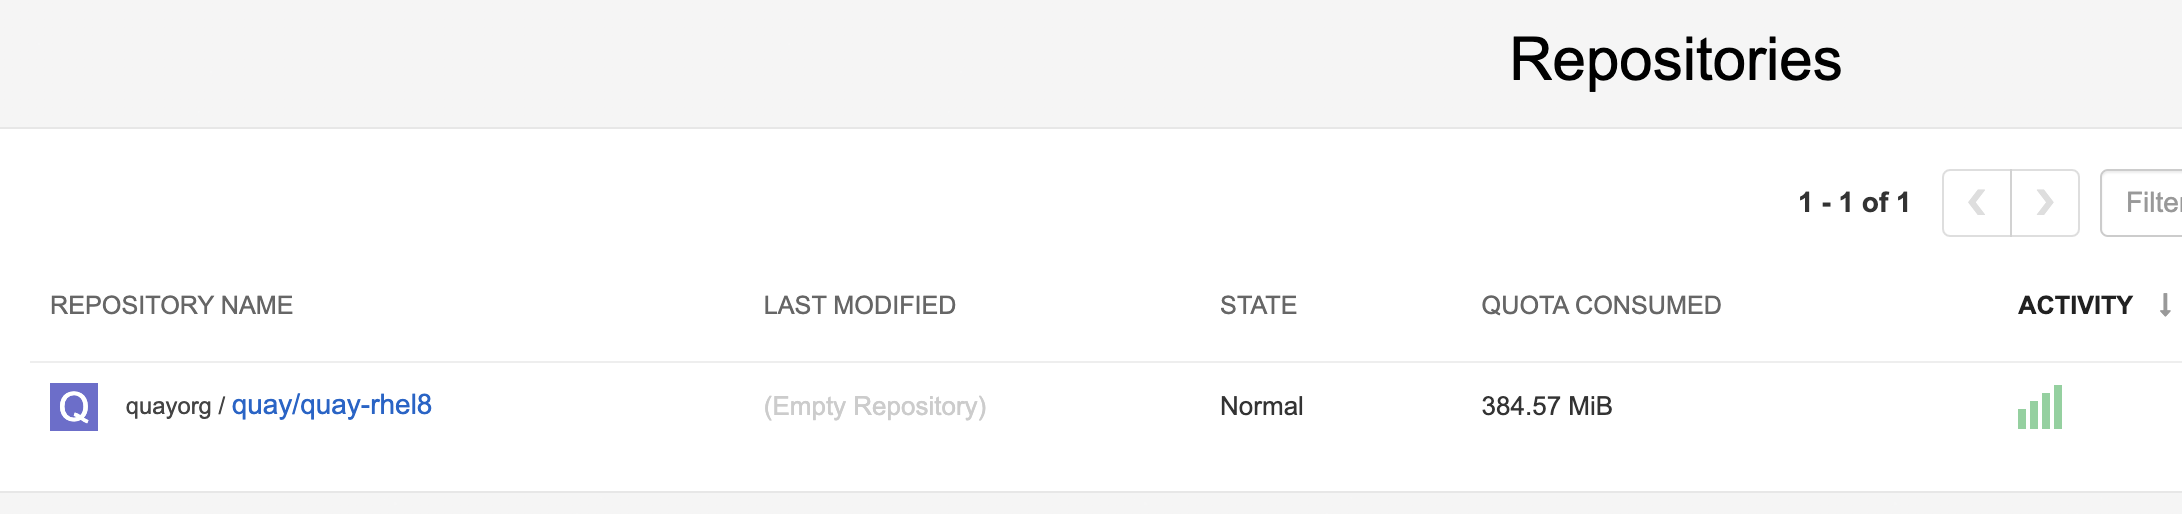Select the Normal state cell

pos(1261,406)
